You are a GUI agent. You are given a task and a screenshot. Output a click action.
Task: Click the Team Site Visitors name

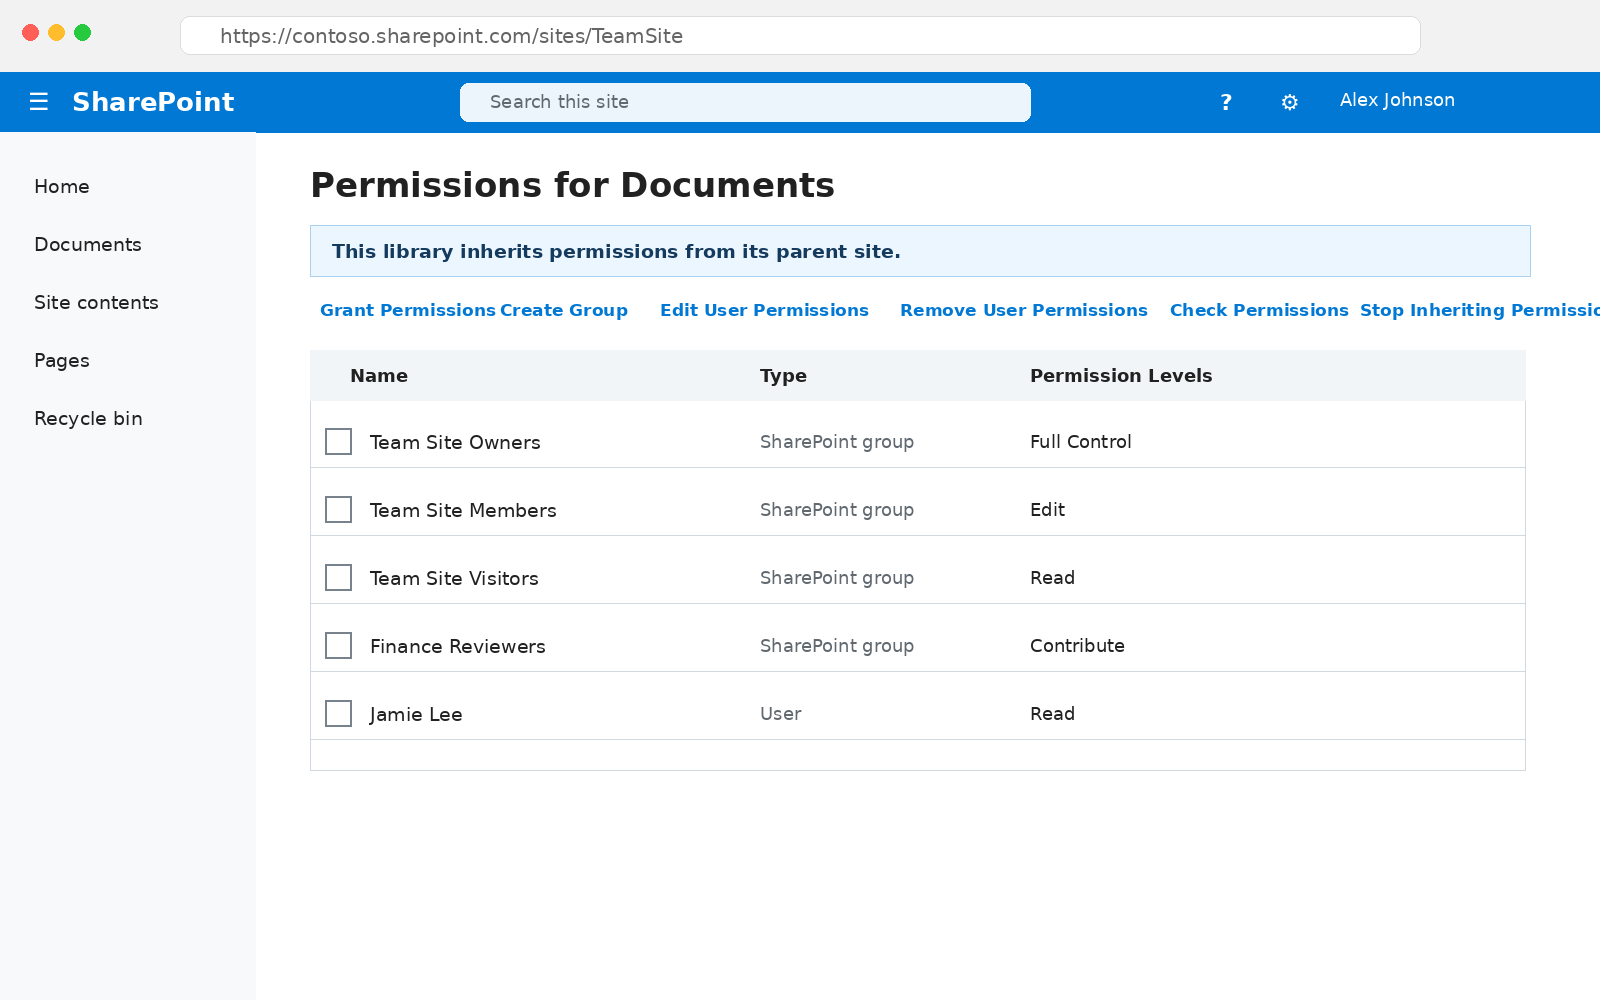point(454,578)
